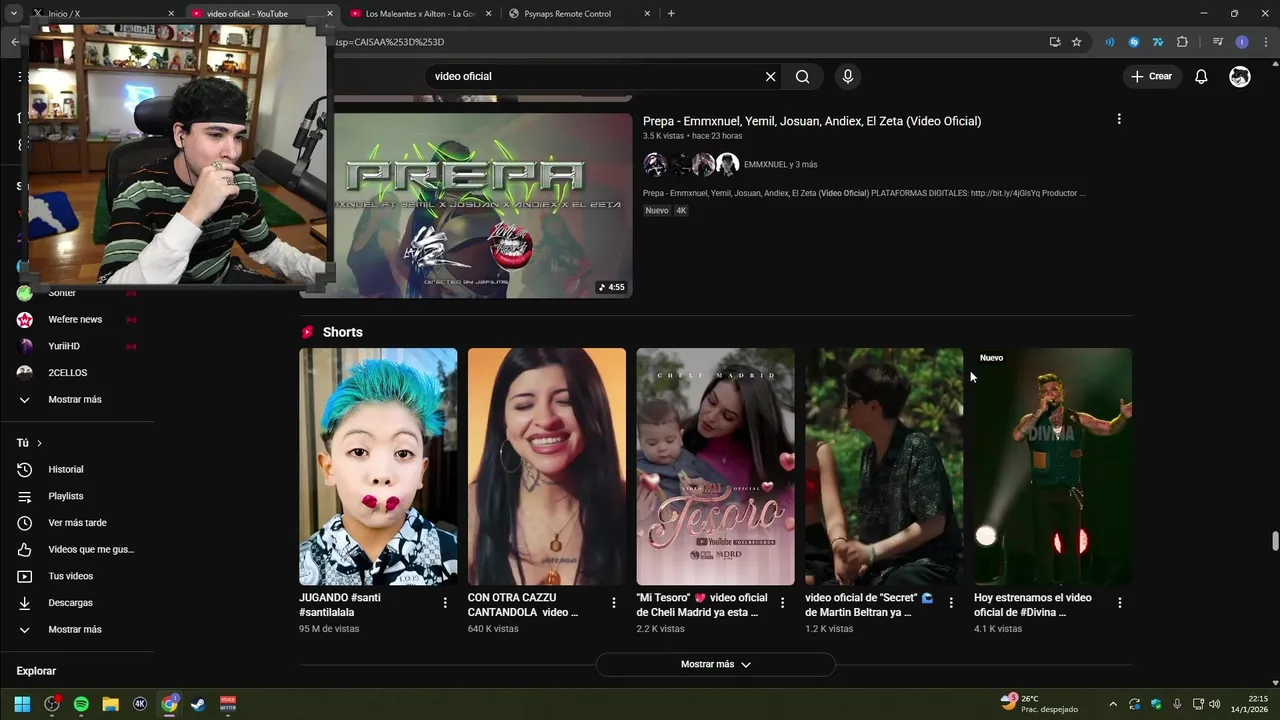Open the Wefere news subscription channel
The width and height of the screenshot is (1280, 720).
click(x=75, y=320)
